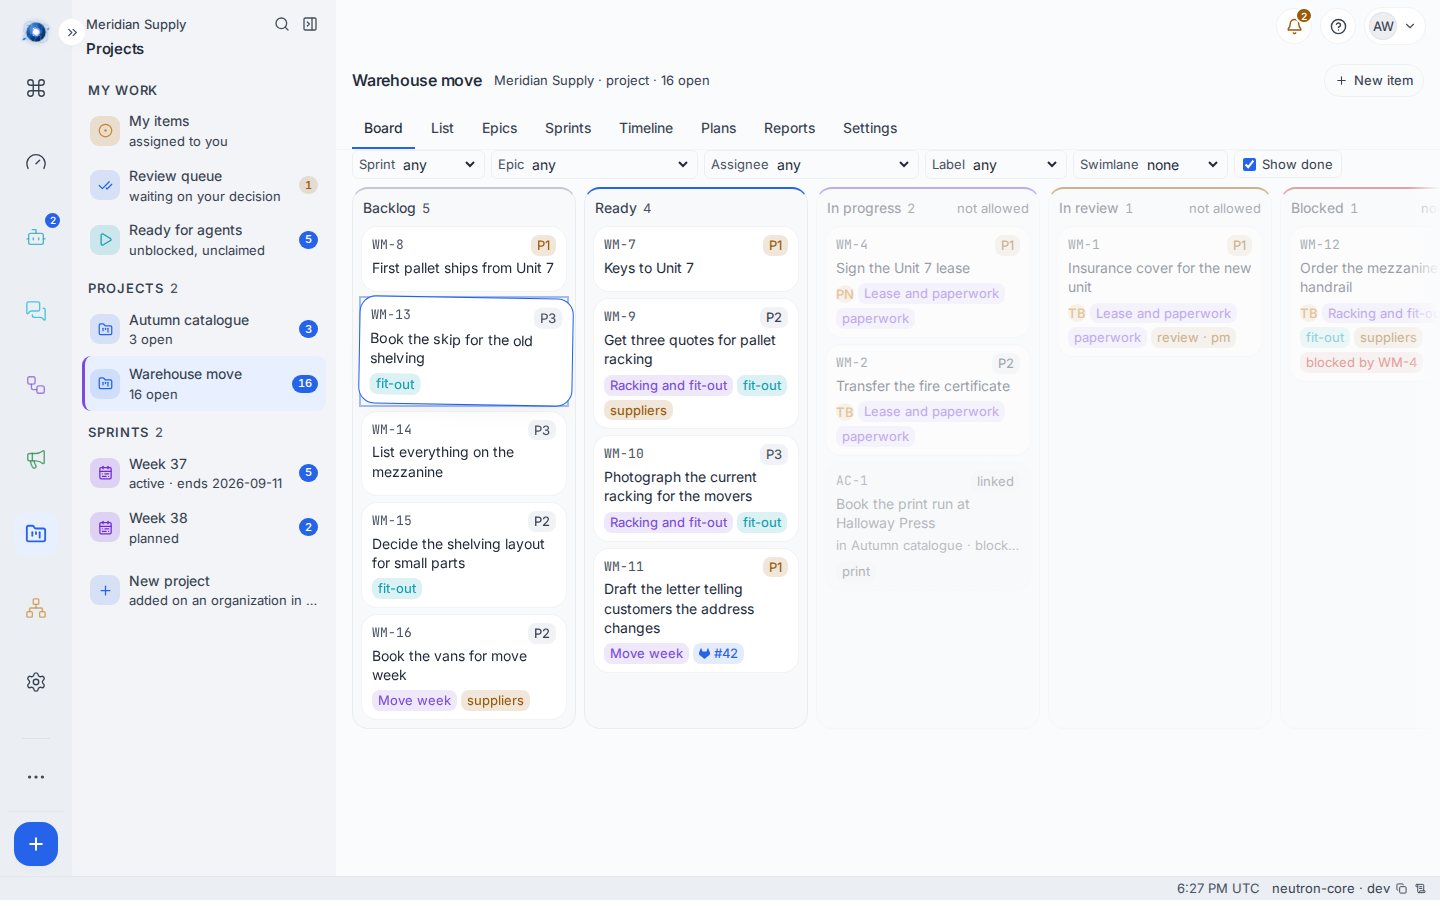The image size is (1440, 900).
Task: Open settings gear in left rail
Action: (36, 682)
